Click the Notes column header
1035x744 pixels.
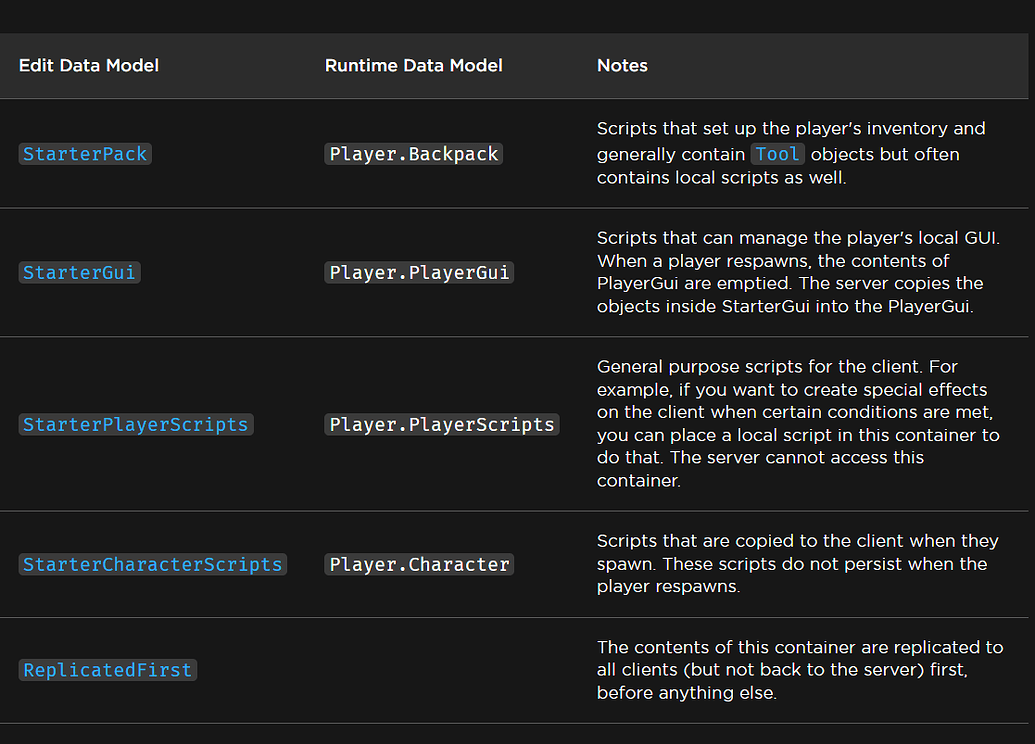[622, 65]
